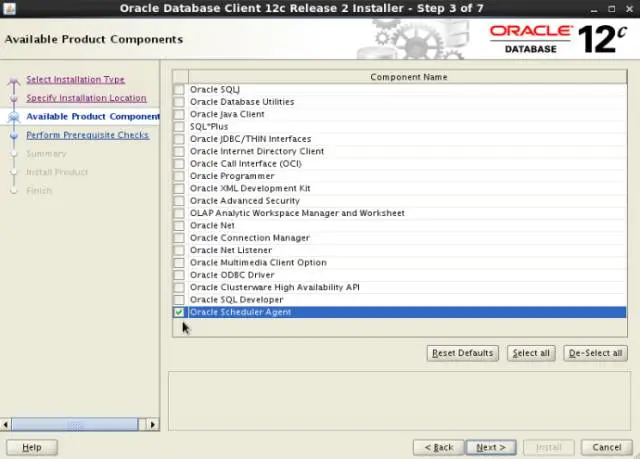Click the Next button
The height and width of the screenshot is (459, 640).
(491, 447)
